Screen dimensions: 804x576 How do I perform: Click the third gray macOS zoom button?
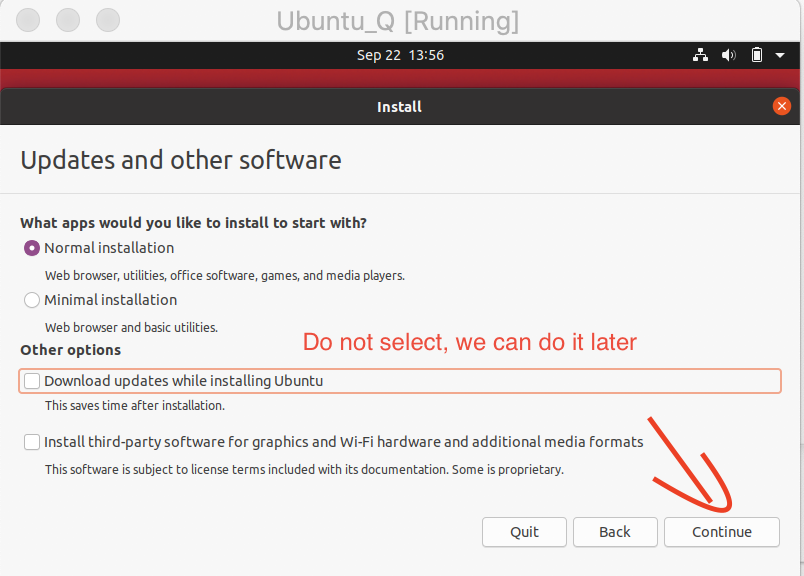click(x=108, y=20)
